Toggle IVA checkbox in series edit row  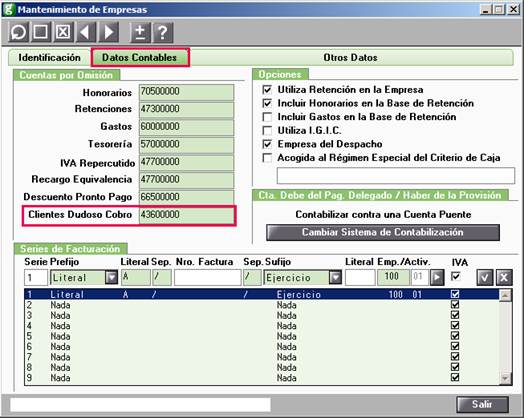(x=455, y=276)
